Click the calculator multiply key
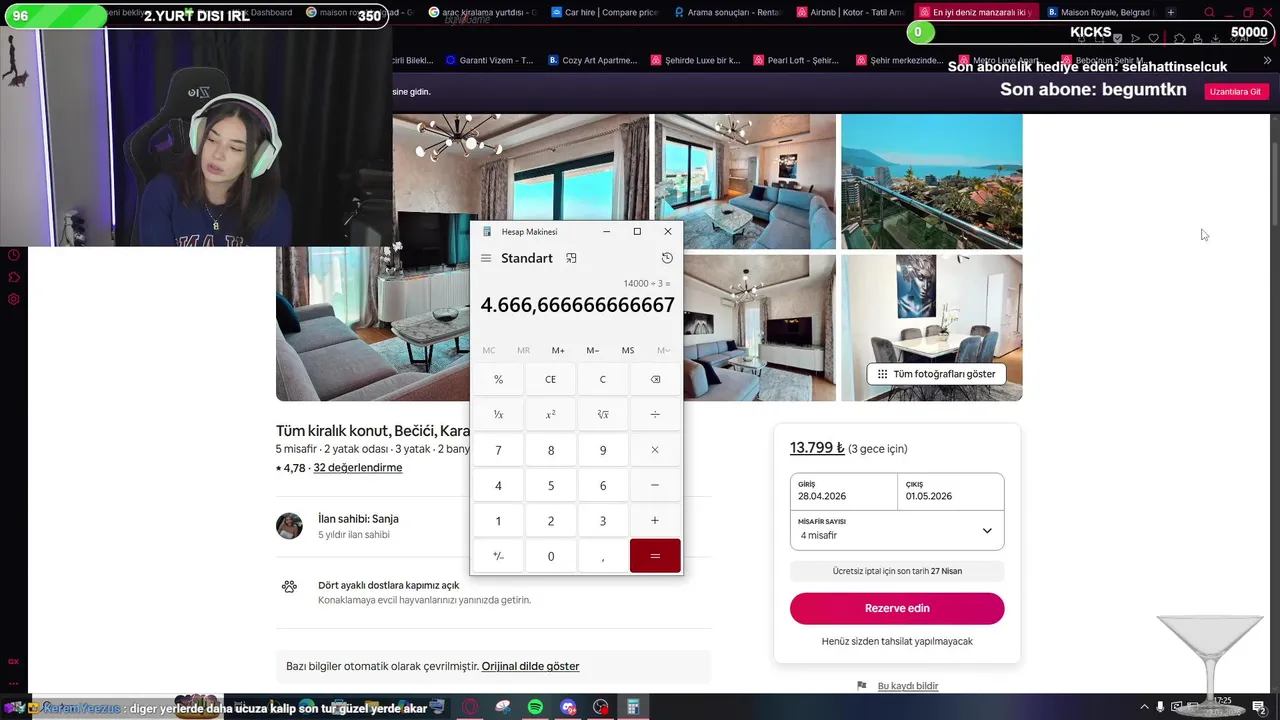Viewport: 1280px width, 720px height. click(x=655, y=450)
